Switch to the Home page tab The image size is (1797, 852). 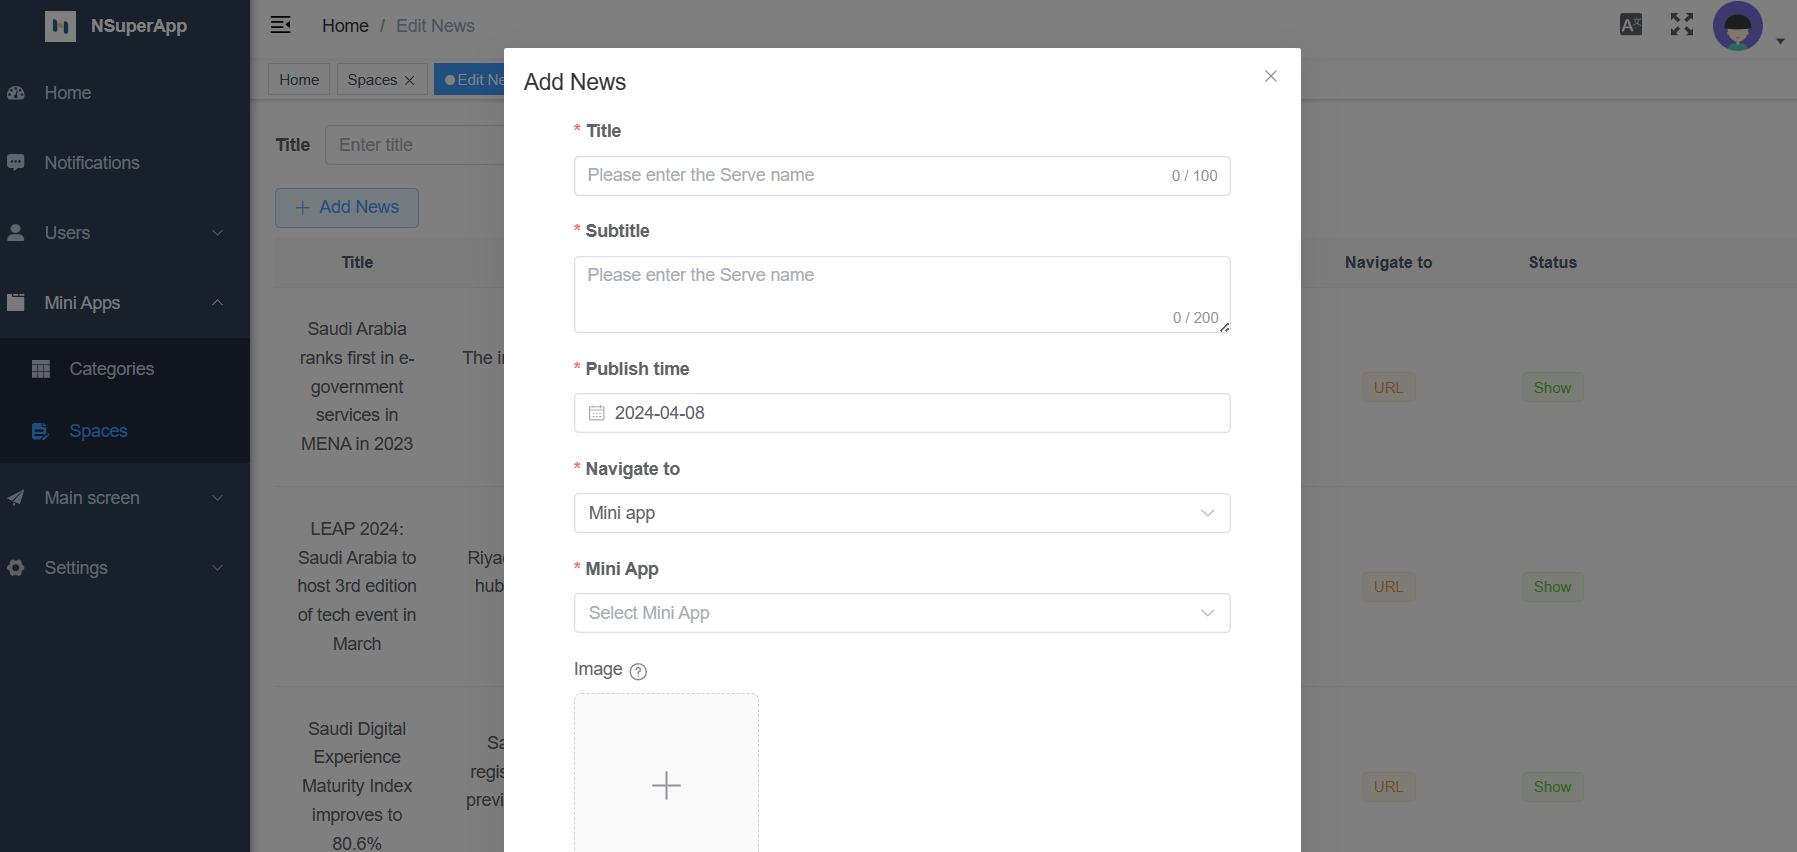(299, 80)
